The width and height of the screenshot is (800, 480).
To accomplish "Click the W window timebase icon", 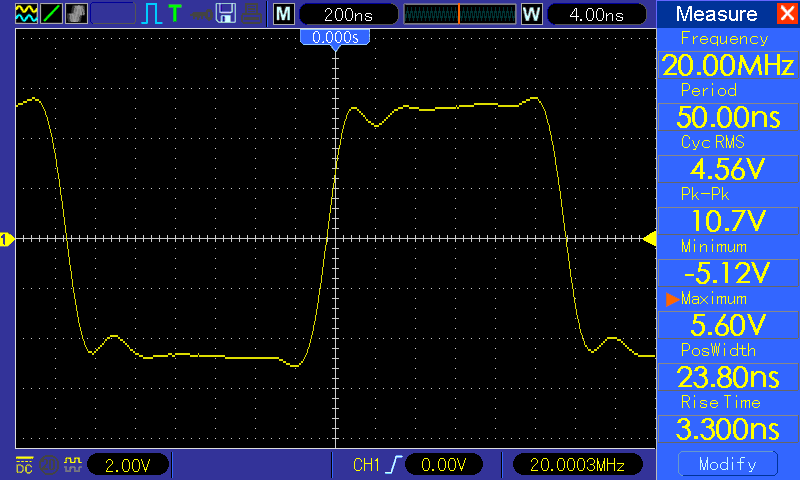I will pyautogui.click(x=531, y=14).
